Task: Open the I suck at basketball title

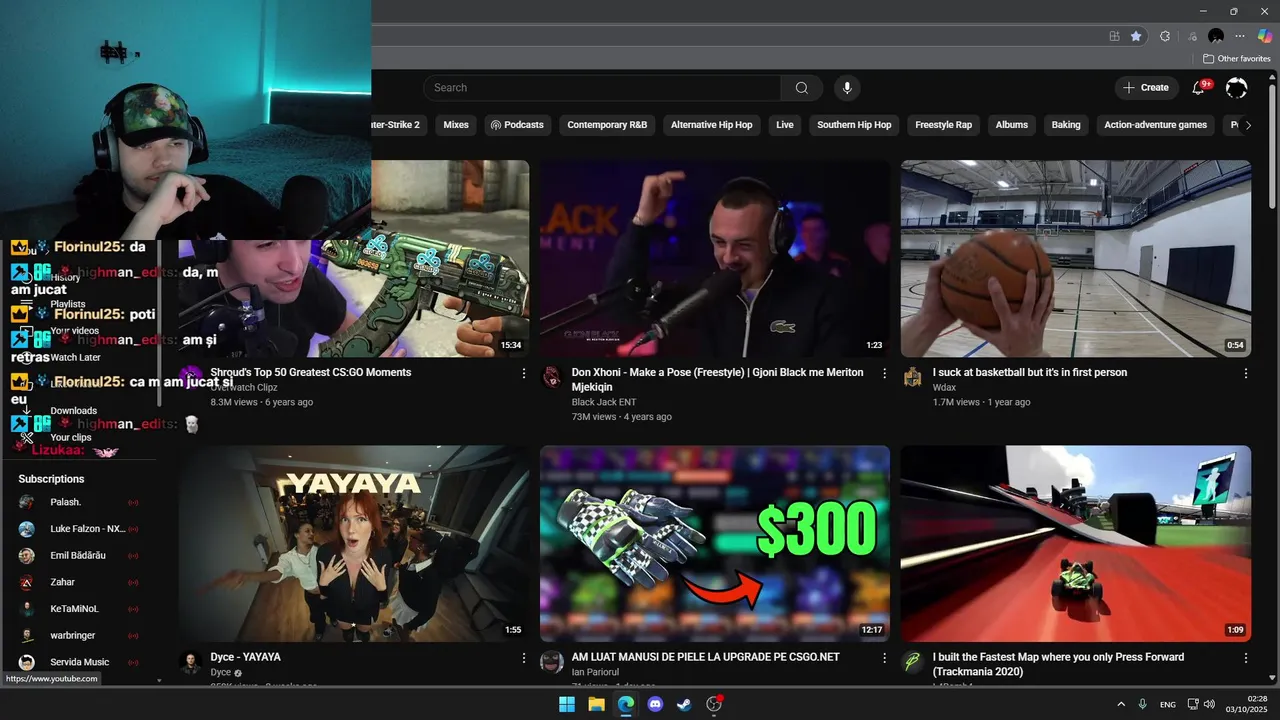Action: (1030, 372)
